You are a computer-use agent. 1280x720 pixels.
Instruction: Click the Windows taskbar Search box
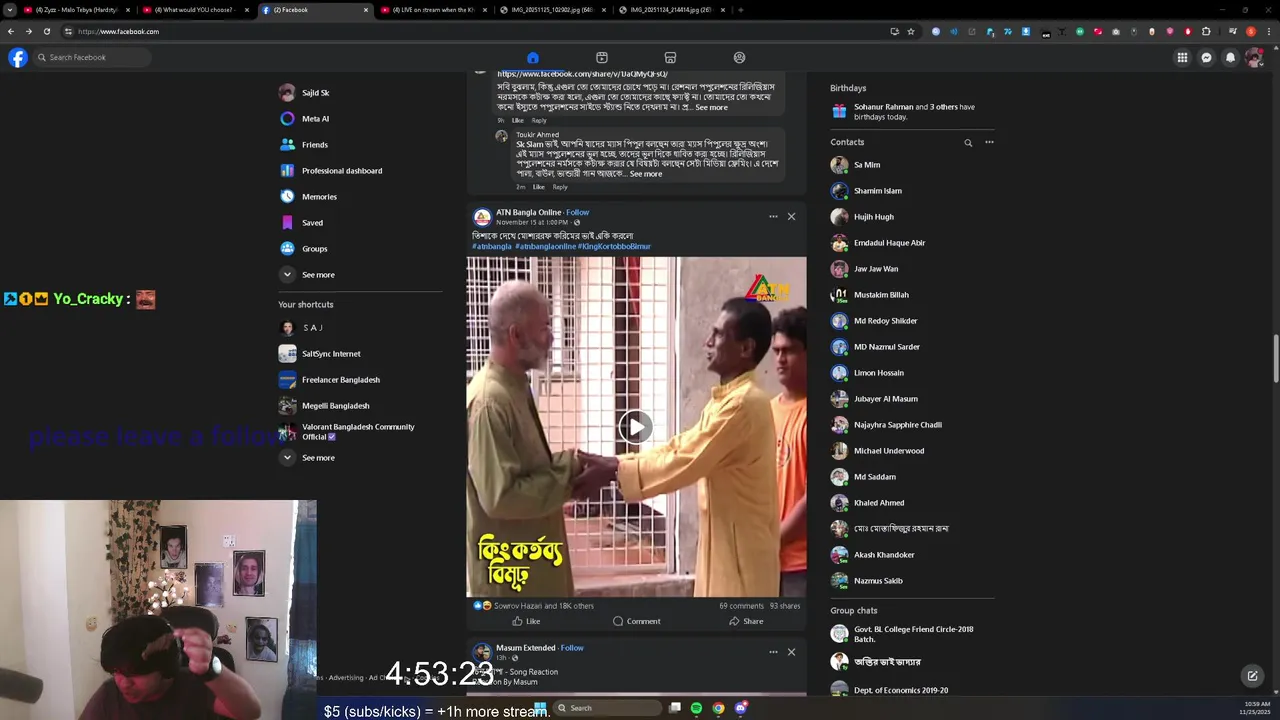pyautogui.click(x=607, y=708)
